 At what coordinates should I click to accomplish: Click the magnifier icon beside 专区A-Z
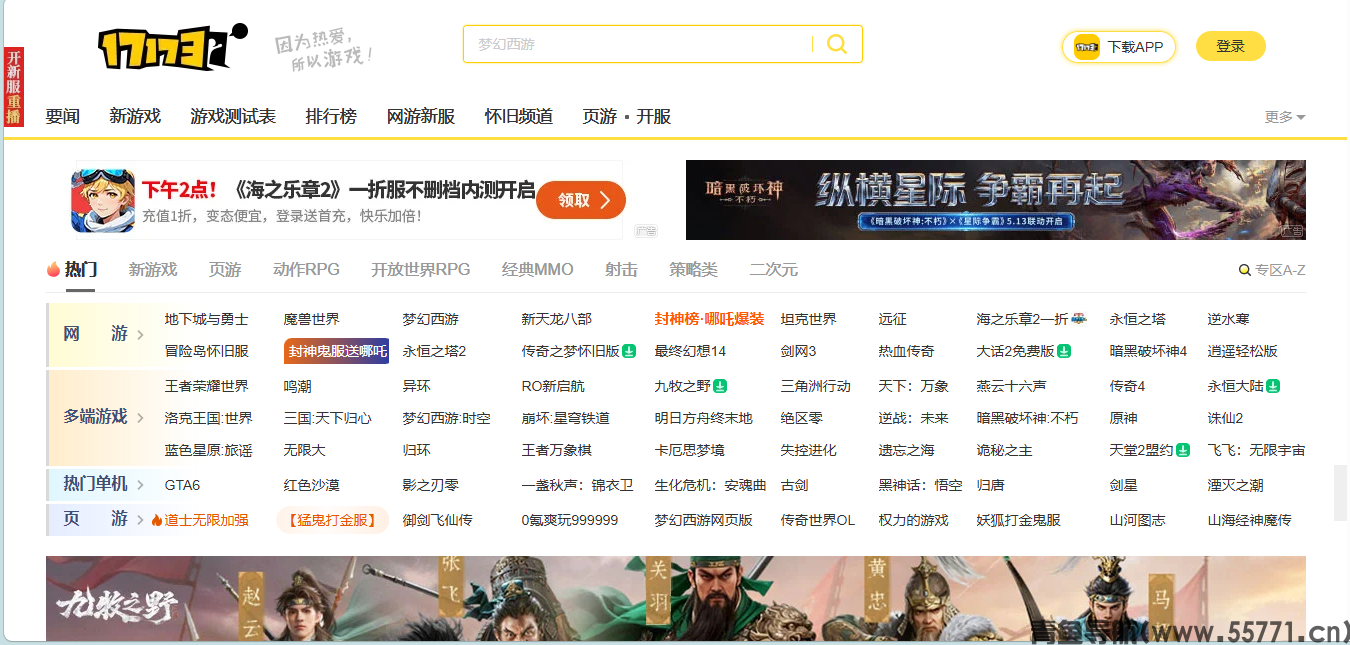click(x=1245, y=270)
